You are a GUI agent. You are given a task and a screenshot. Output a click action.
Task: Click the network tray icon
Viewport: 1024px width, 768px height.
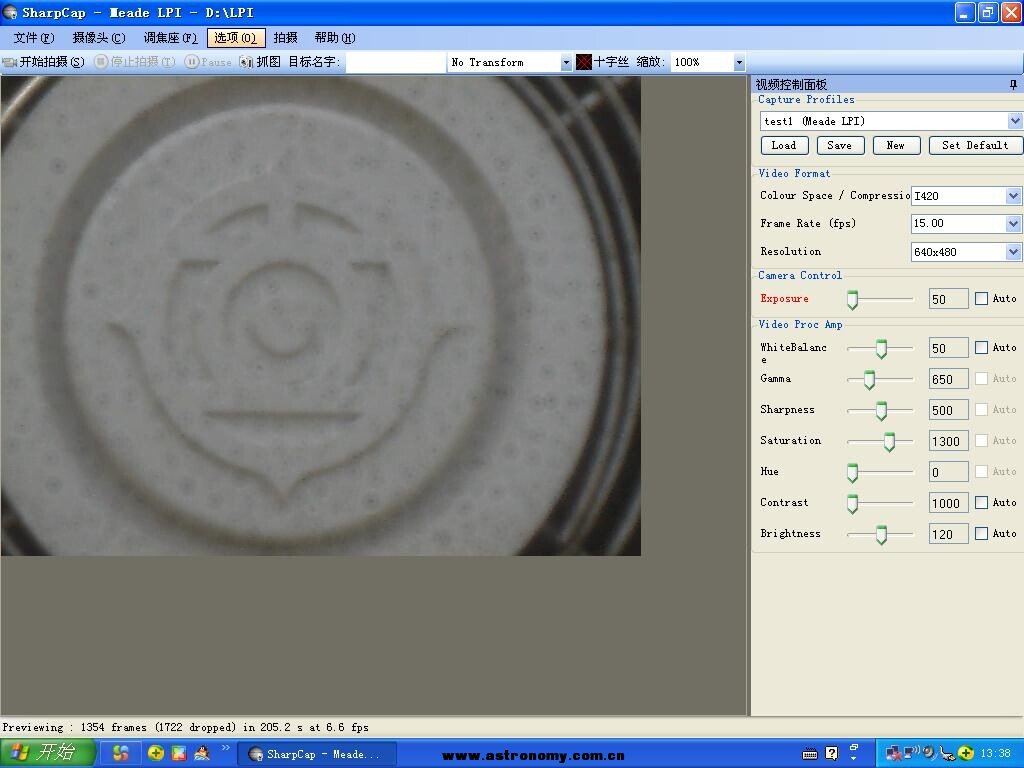coord(893,754)
